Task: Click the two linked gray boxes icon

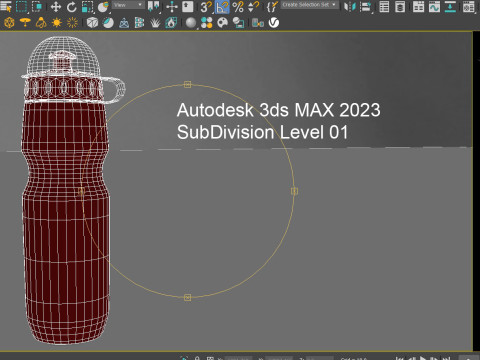Action: [x=258, y=23]
